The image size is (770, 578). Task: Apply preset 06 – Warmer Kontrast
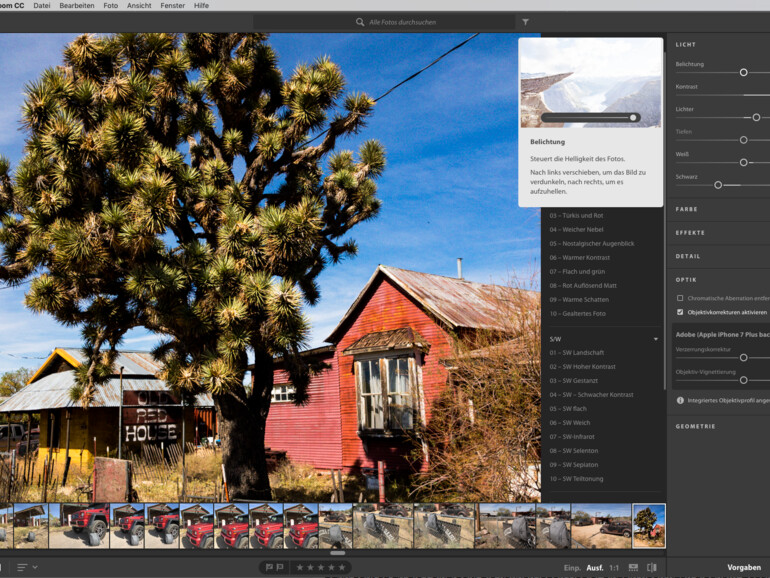579,257
